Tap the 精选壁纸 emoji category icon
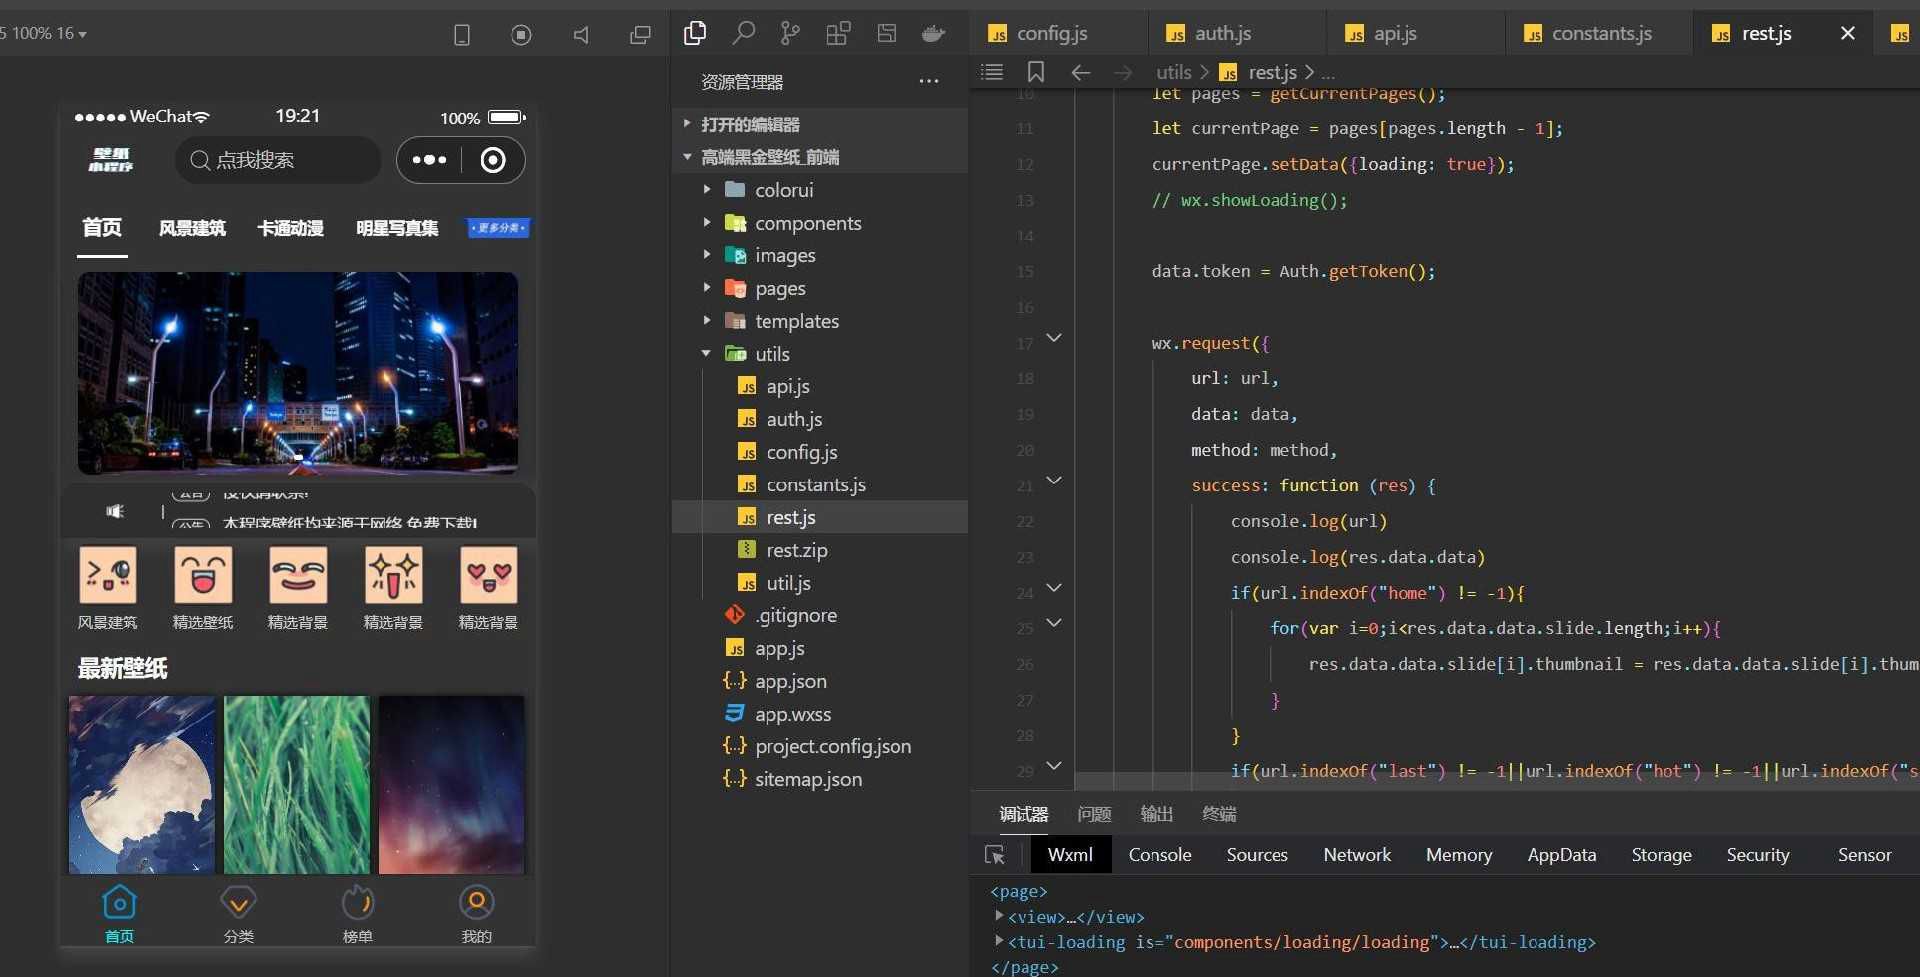The image size is (1920, 977). pyautogui.click(x=203, y=574)
